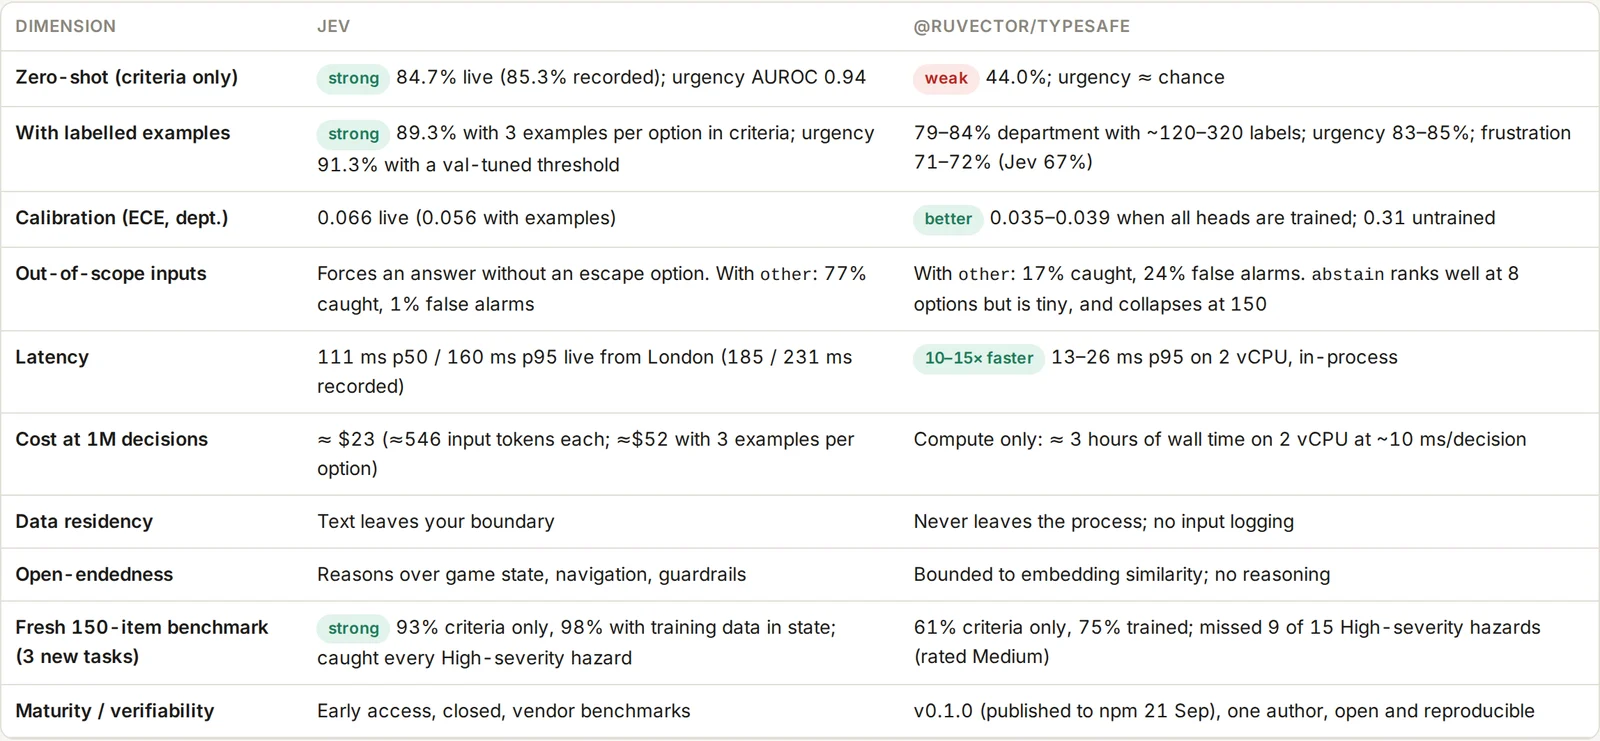Image resolution: width=1600 pixels, height=741 pixels.
Task: Click the @RUVECTOR/TYPESAFE column header
Action: 1021,26
